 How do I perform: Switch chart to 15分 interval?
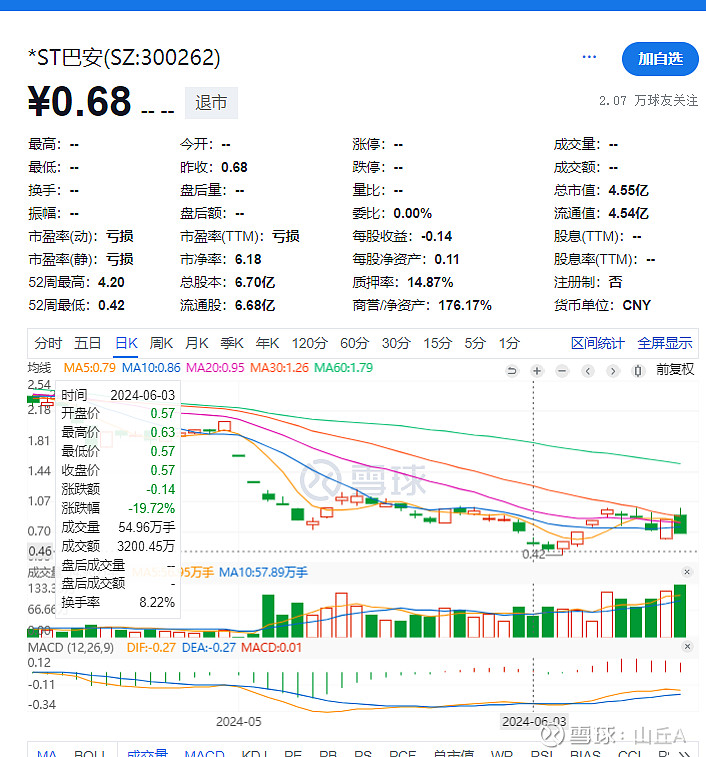[x=438, y=343]
